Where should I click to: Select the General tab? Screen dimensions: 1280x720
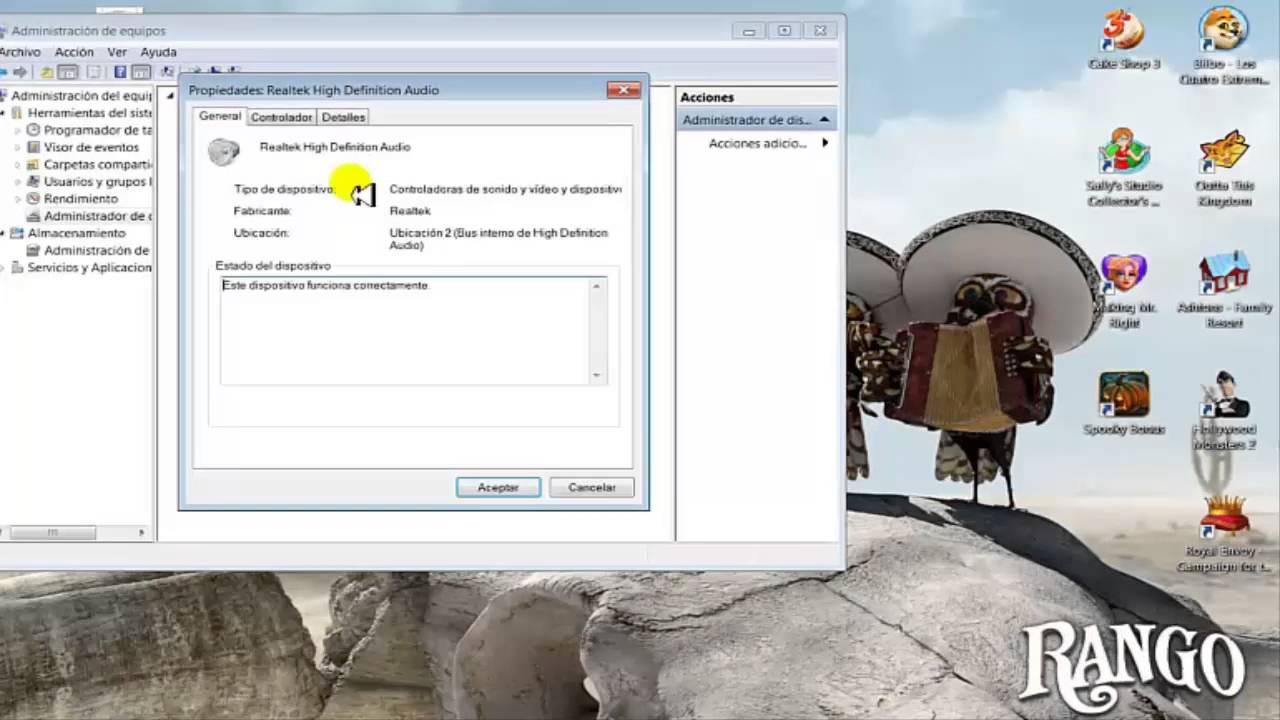tap(220, 116)
